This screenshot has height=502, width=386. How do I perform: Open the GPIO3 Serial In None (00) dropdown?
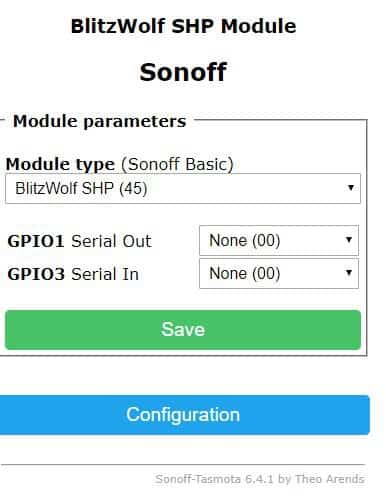(279, 273)
